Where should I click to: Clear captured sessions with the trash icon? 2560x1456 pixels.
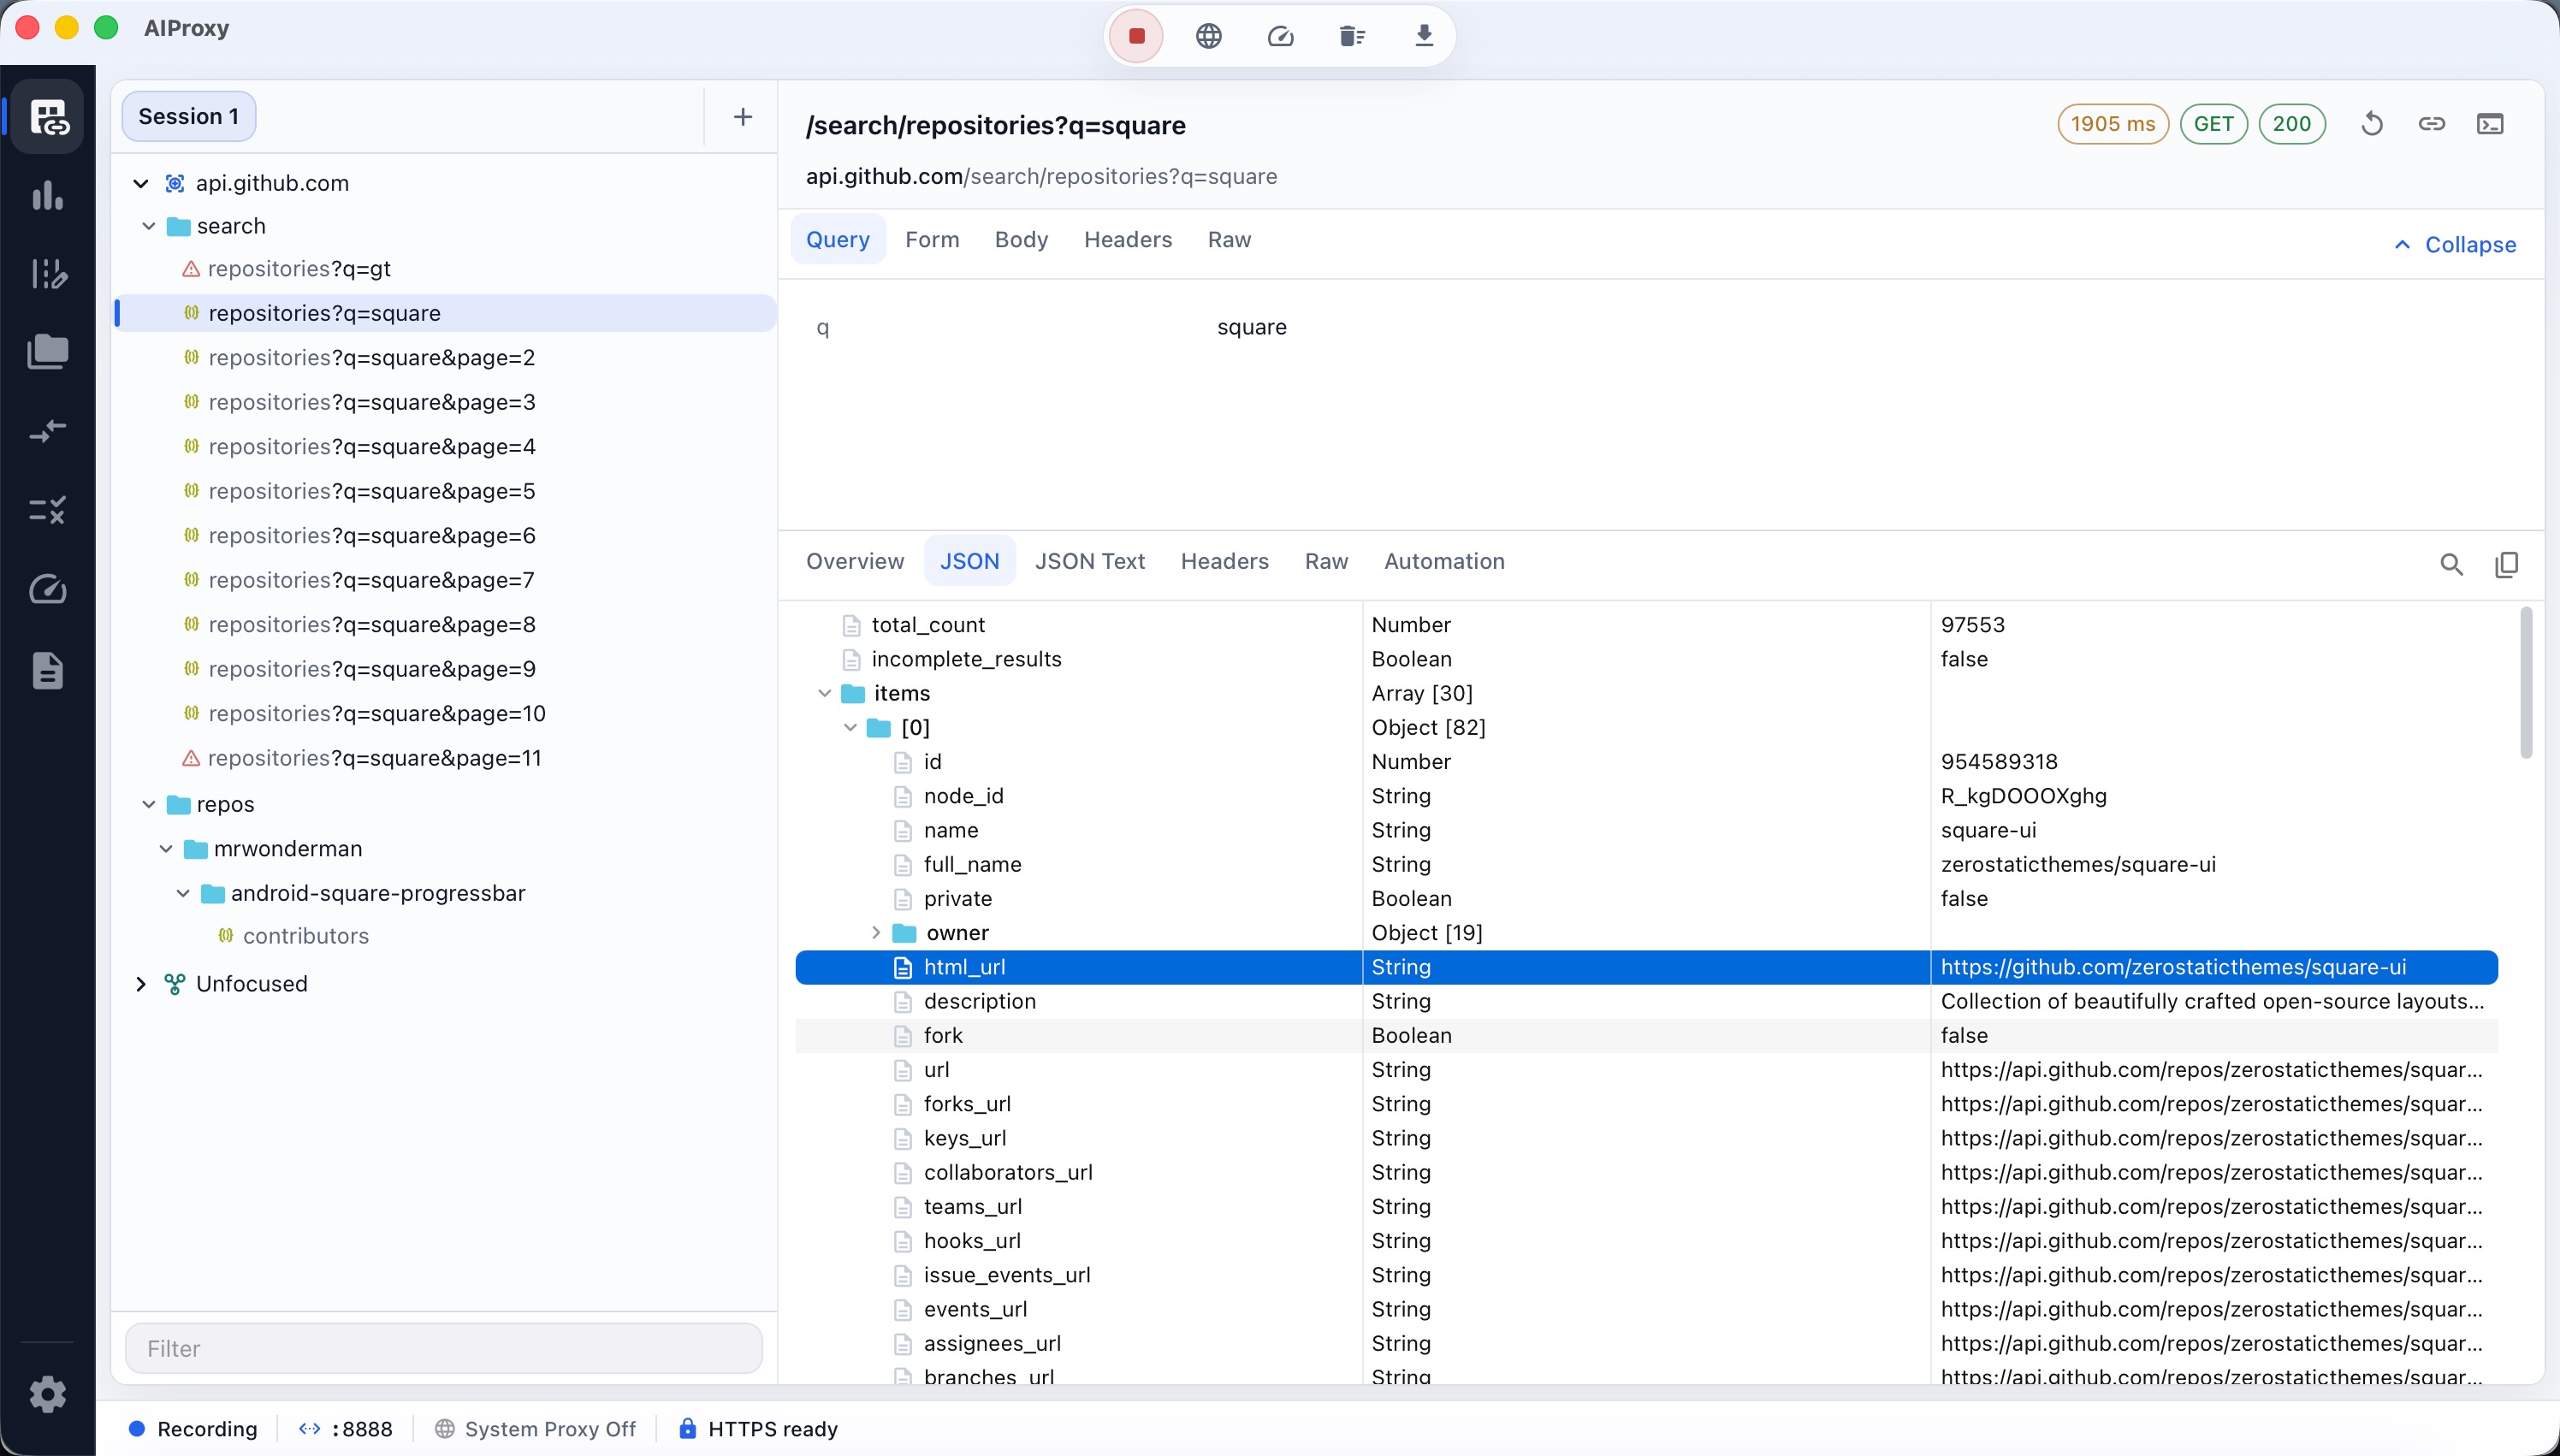coord(1352,36)
